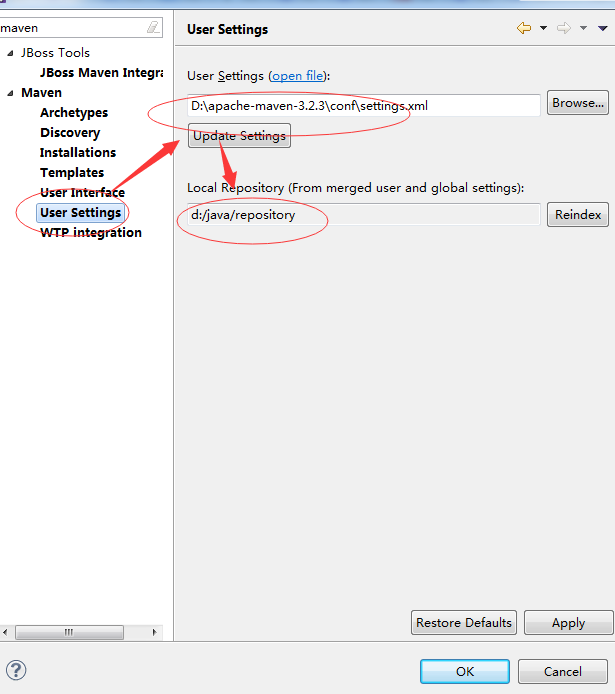Click tree horizontal scrollbar left arrow
615x694 pixels.
[5, 632]
